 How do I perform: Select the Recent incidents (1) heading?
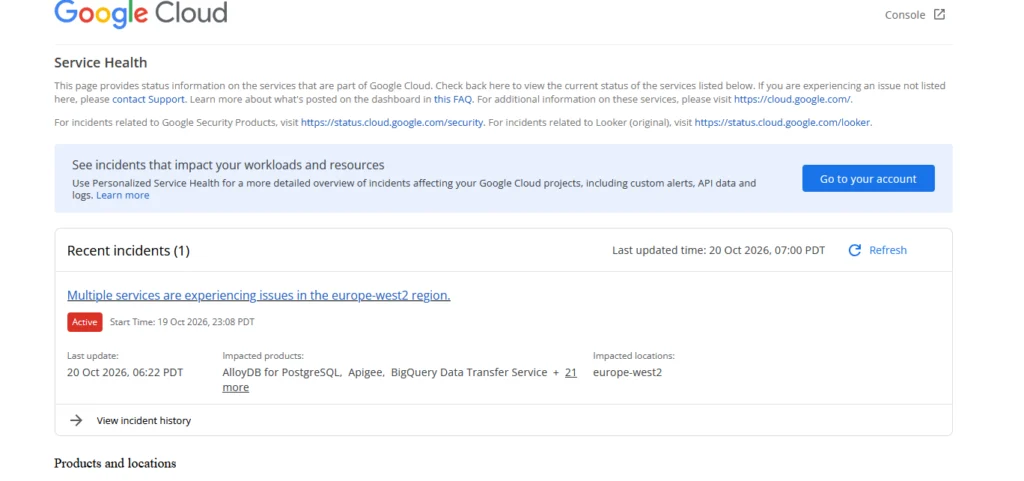coord(129,251)
